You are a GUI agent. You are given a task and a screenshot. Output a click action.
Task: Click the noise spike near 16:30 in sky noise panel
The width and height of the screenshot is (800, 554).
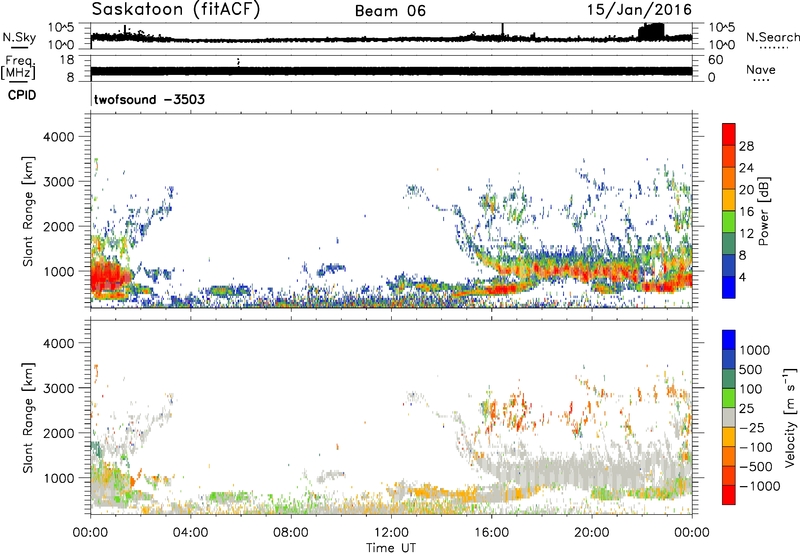click(x=503, y=30)
